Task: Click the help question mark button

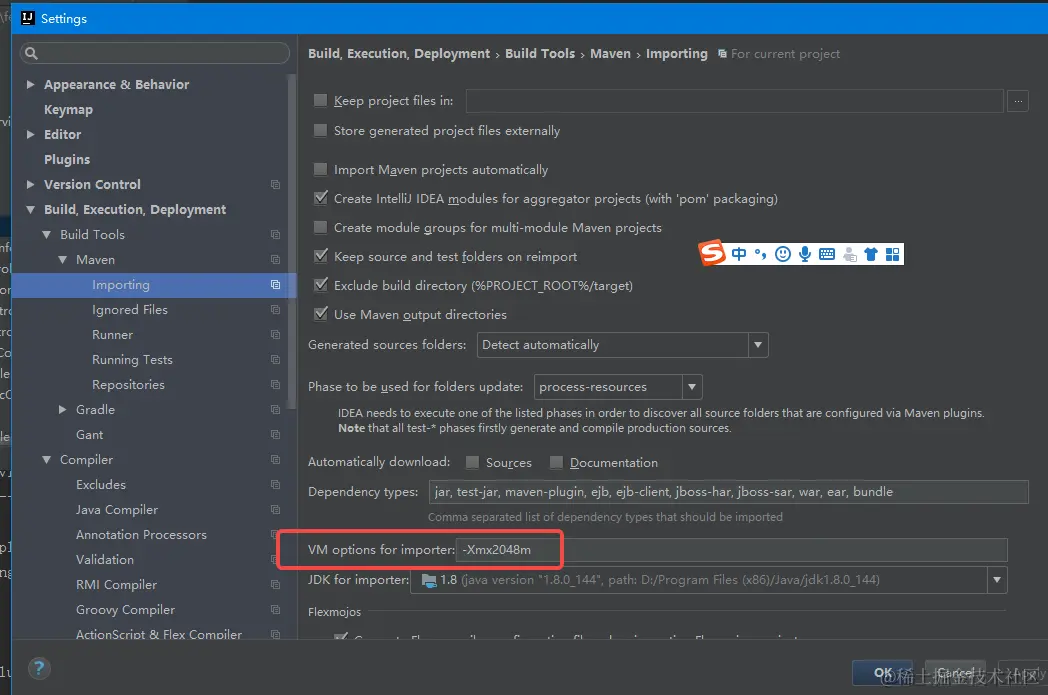Action: point(39,668)
